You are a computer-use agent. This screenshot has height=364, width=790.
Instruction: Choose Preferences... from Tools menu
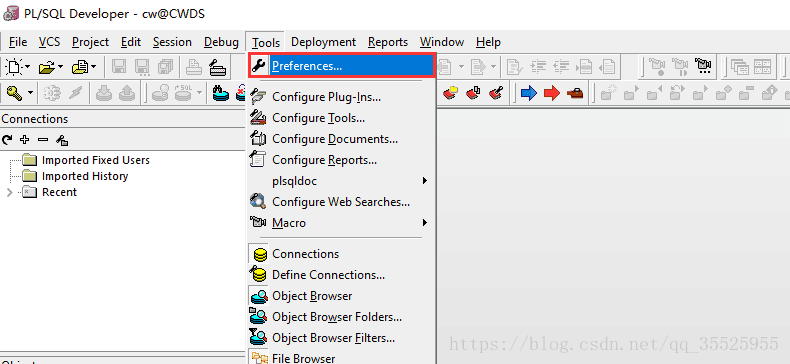341,66
